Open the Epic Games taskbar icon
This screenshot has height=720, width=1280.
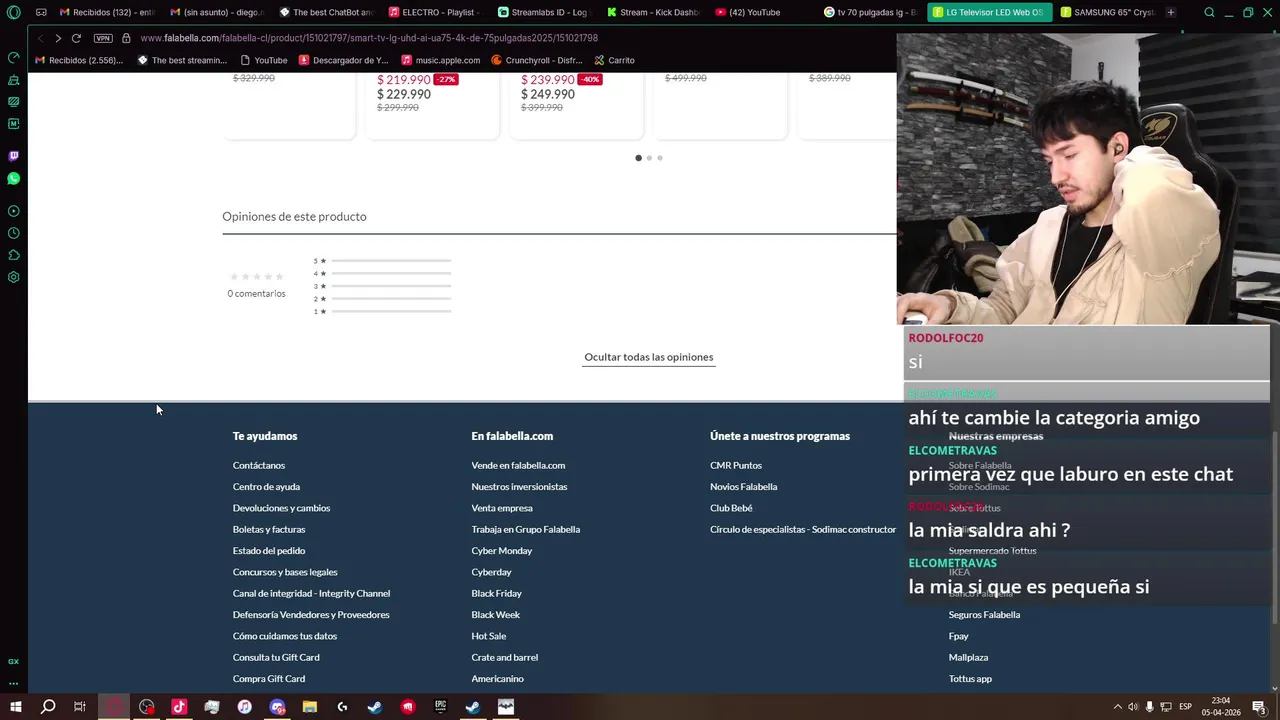[440, 707]
